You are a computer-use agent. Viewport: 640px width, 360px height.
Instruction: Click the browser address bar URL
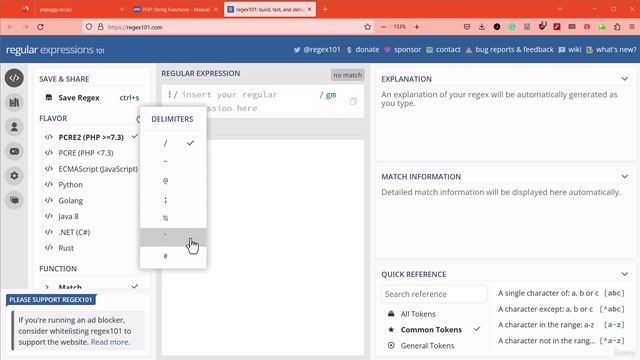pos(135,27)
